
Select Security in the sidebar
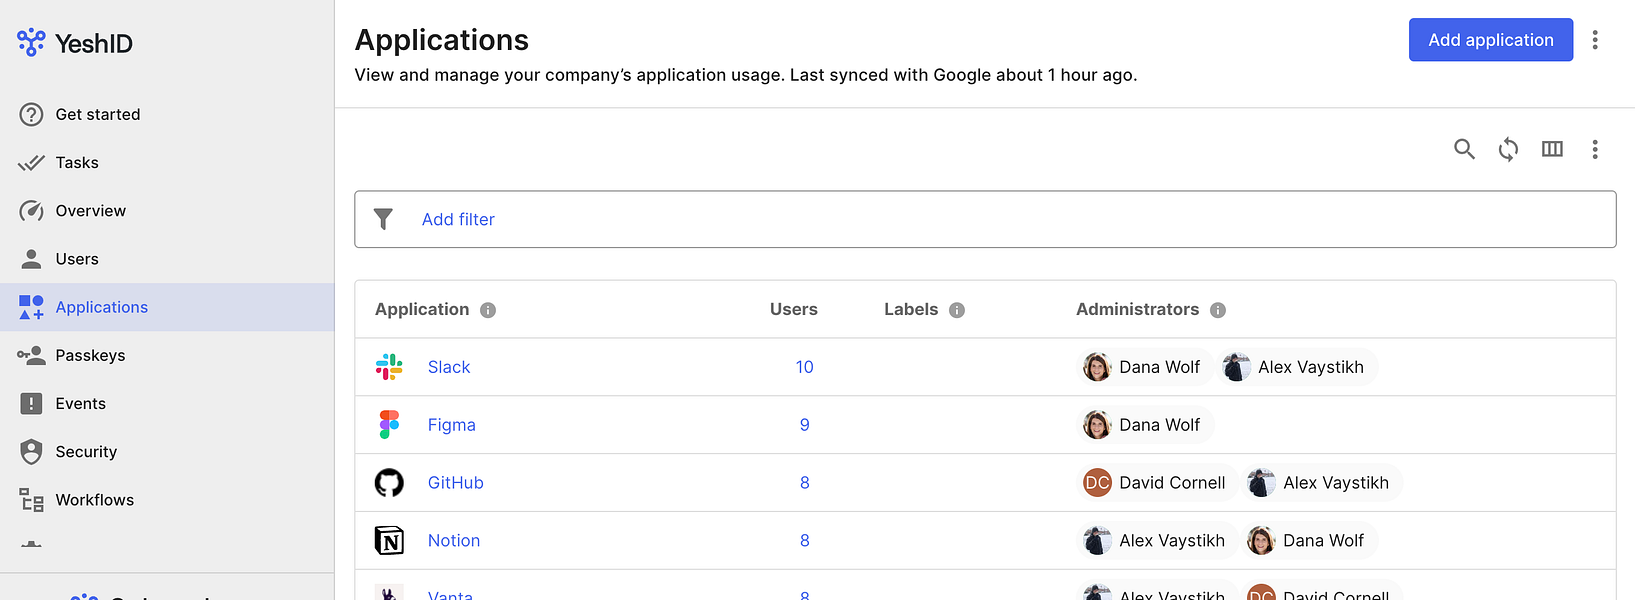pyautogui.click(x=86, y=452)
